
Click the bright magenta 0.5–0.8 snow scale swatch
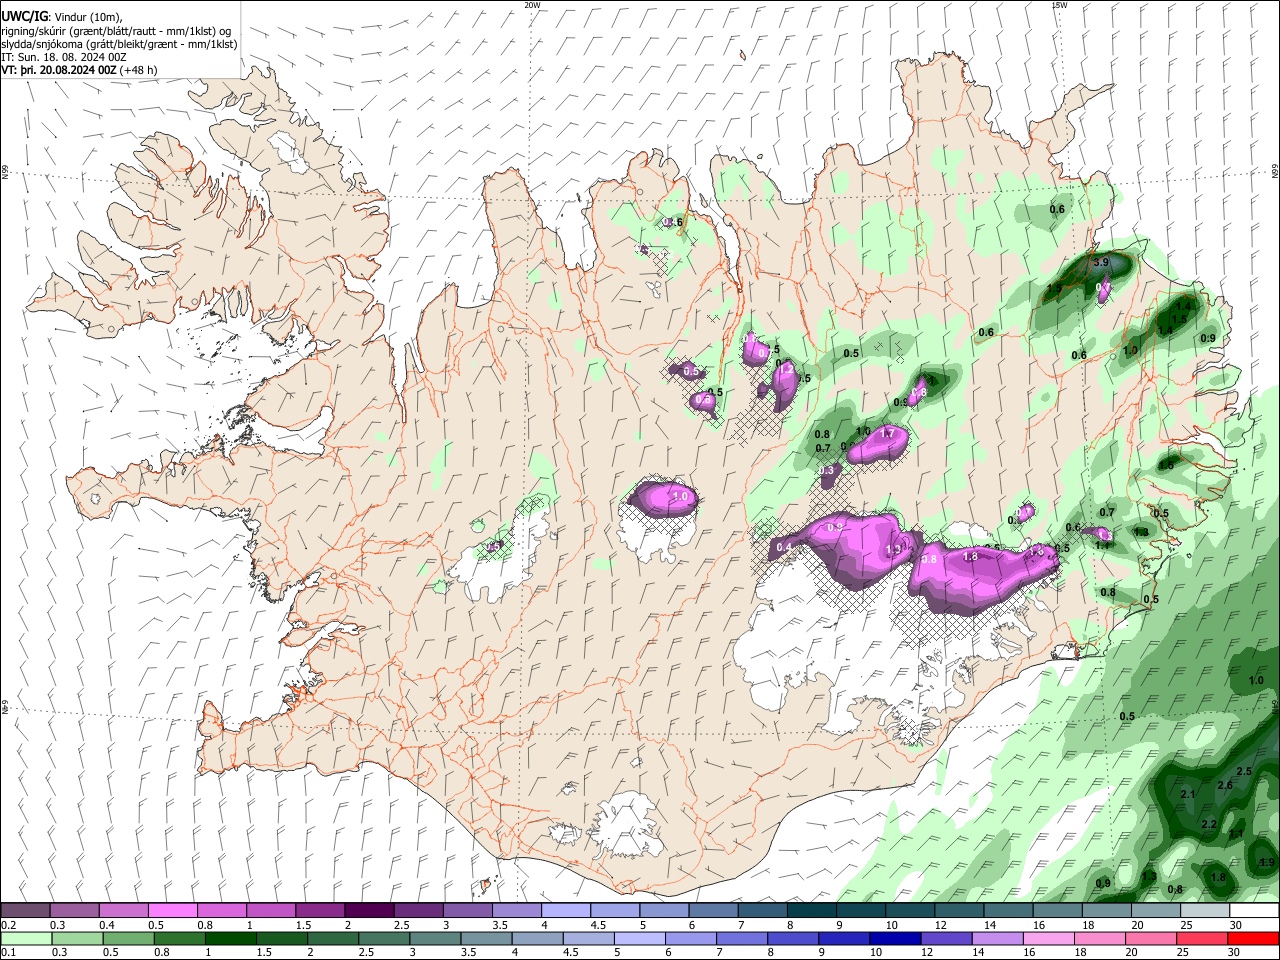(172, 911)
